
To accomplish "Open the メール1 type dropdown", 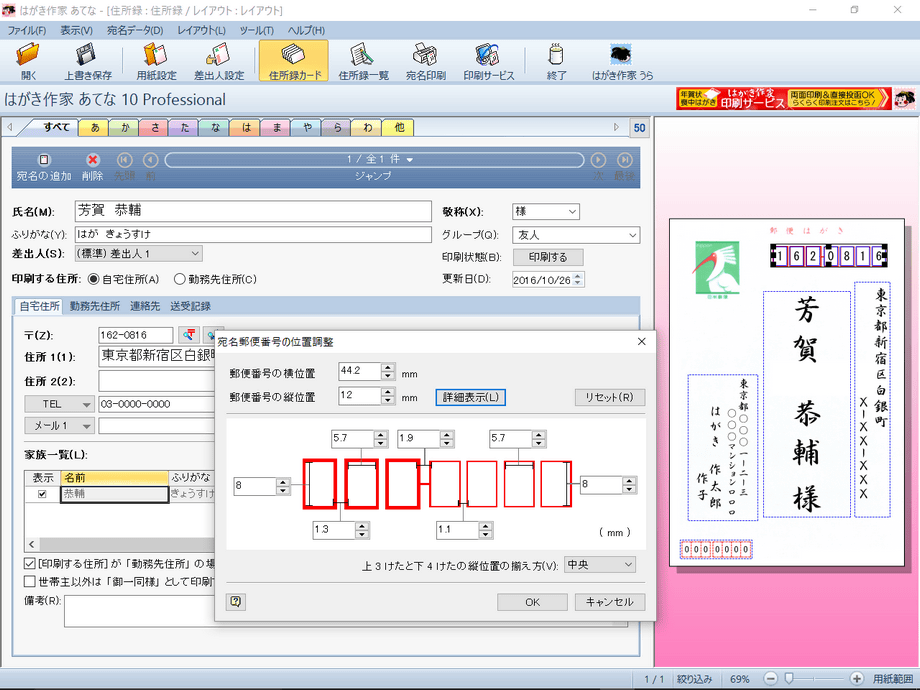I will point(59,425).
